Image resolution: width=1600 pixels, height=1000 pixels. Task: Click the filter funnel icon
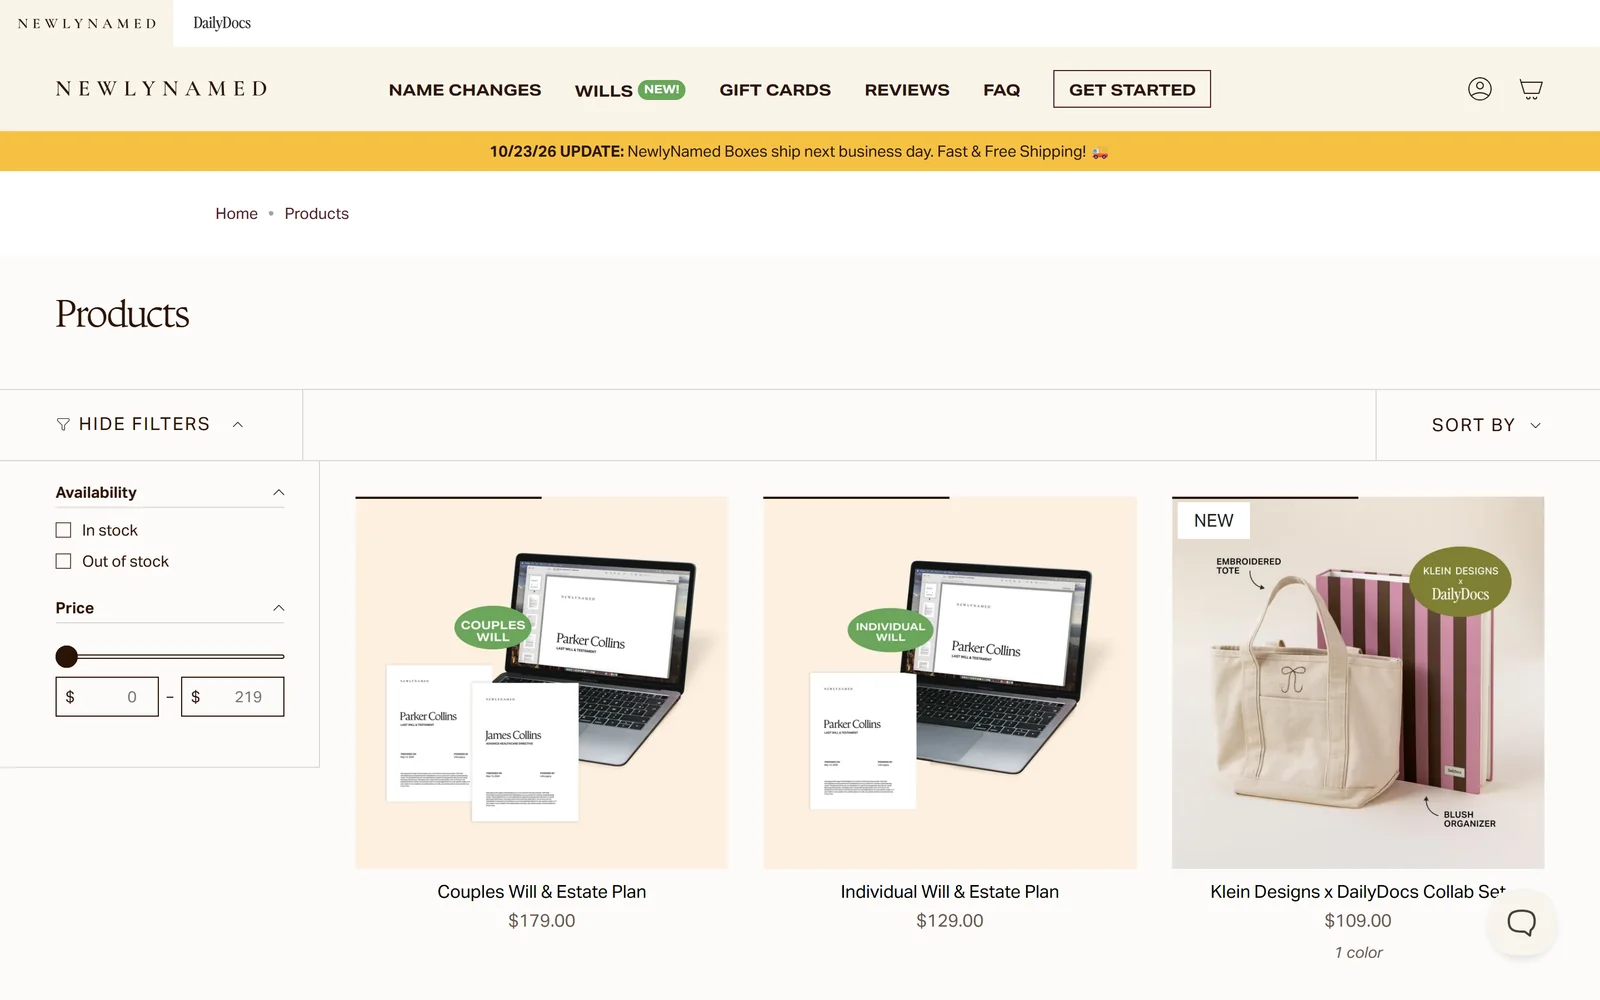tap(63, 425)
